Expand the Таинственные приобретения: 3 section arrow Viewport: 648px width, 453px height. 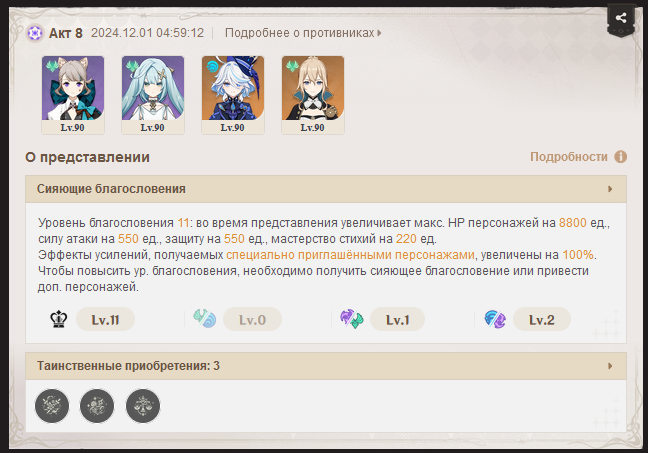coord(610,366)
